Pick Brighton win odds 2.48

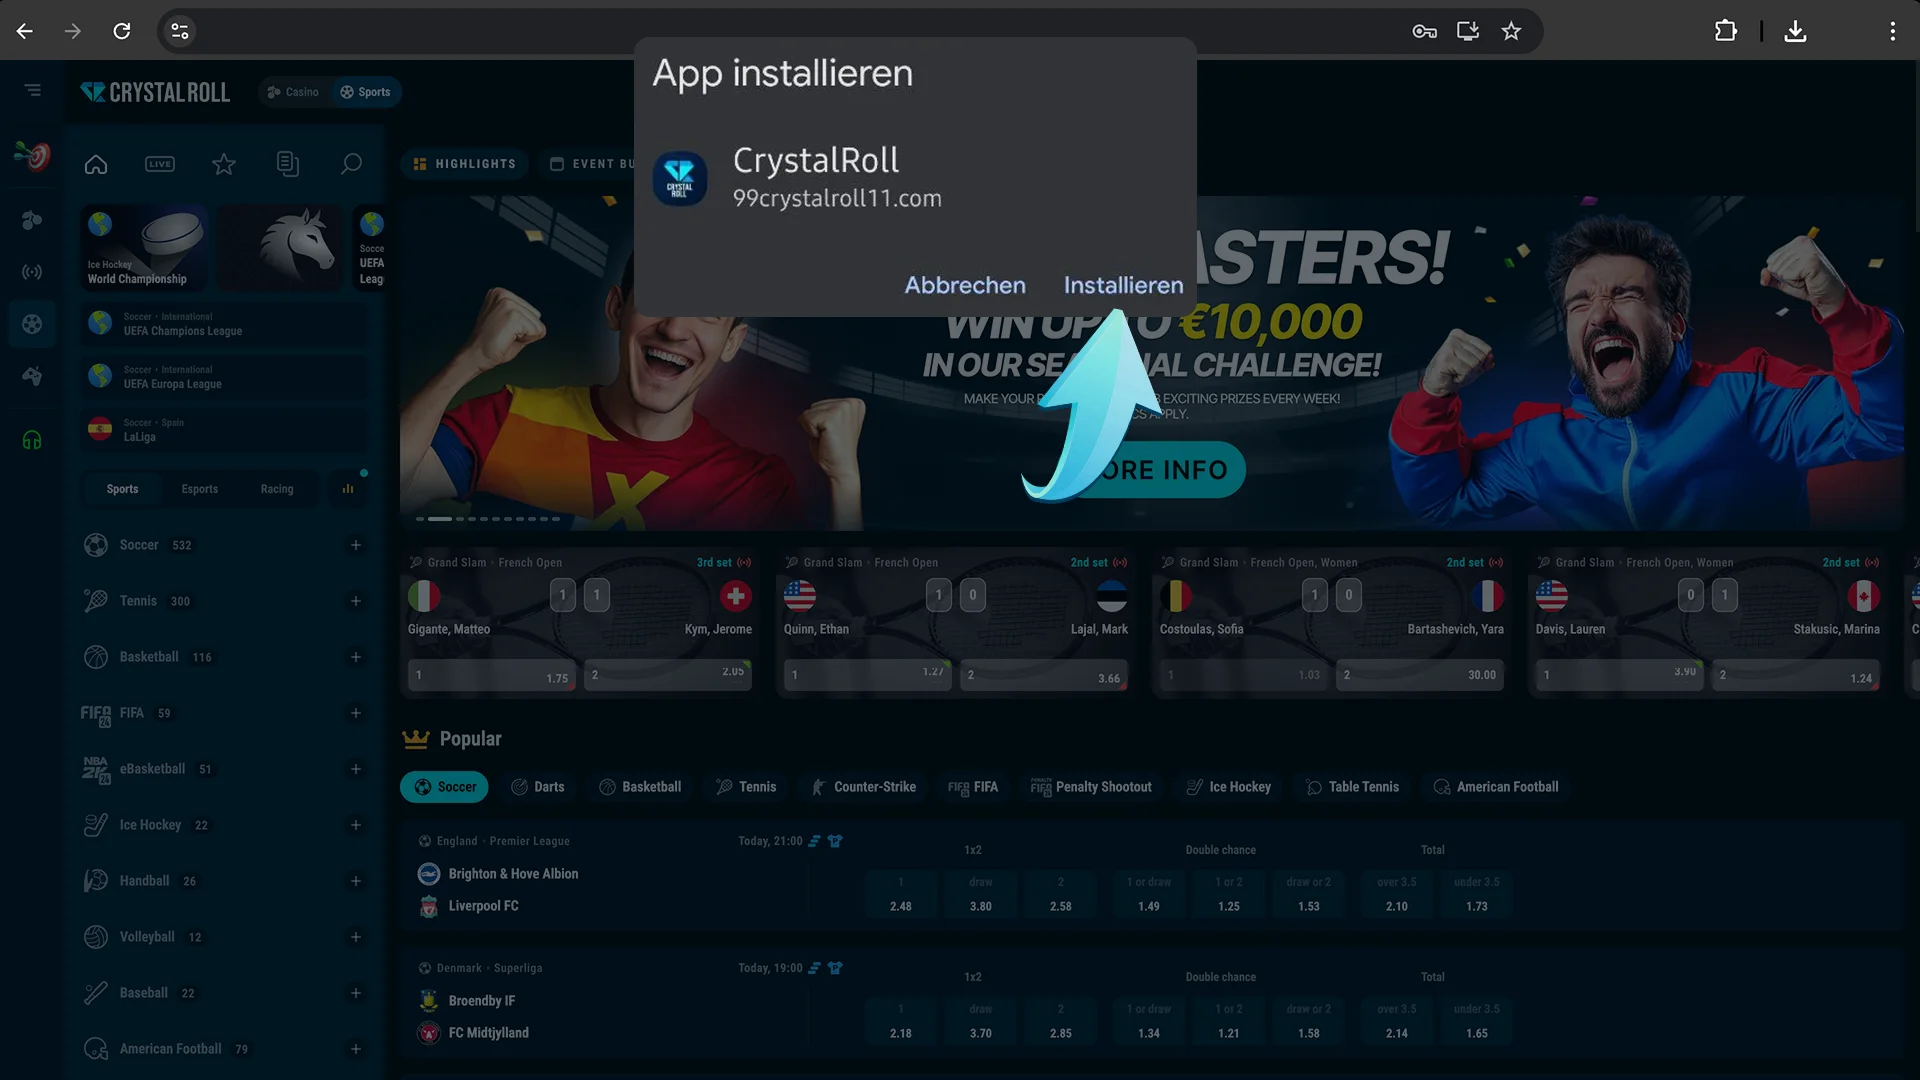(x=901, y=894)
